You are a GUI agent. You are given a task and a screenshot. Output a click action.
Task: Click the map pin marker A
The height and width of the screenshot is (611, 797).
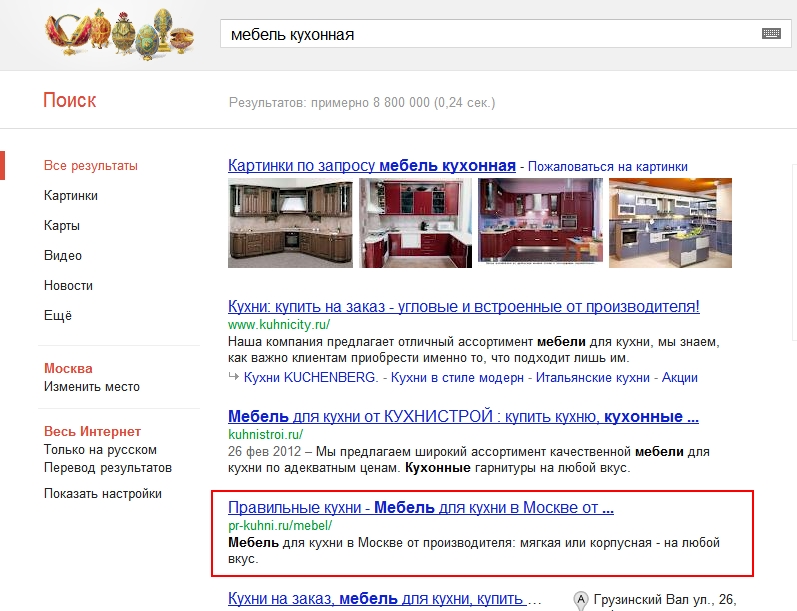[x=580, y=600]
